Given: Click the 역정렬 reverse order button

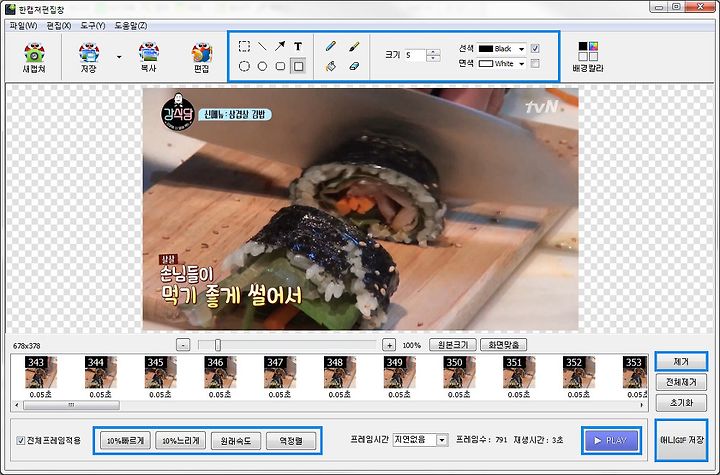Looking at the screenshot, I should pyautogui.click(x=291, y=441).
